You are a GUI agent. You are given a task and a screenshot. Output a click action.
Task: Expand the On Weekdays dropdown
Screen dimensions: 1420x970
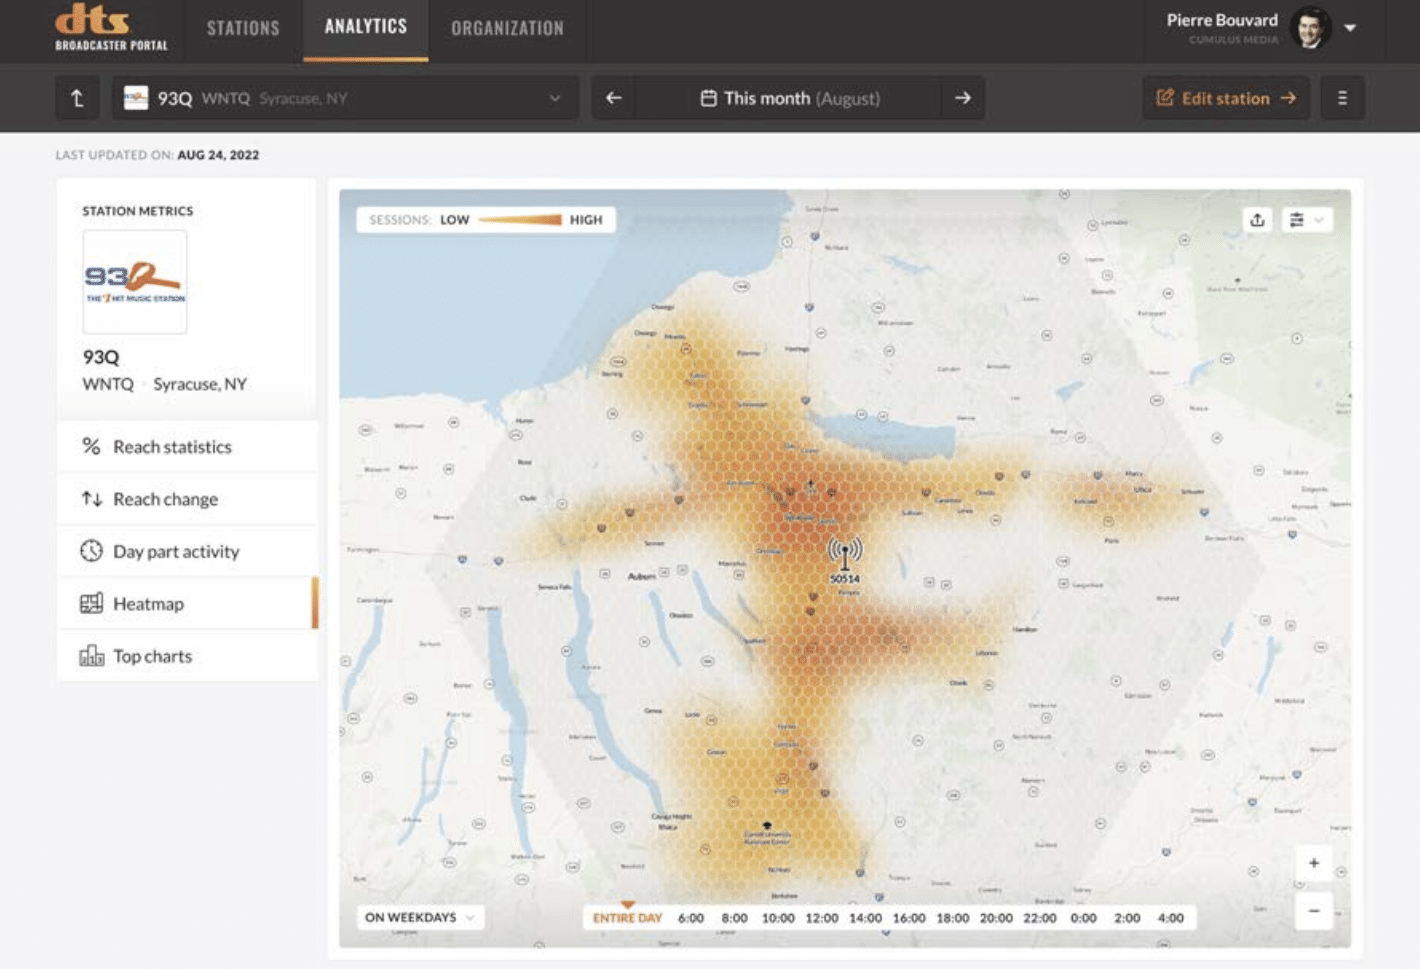pos(419,917)
